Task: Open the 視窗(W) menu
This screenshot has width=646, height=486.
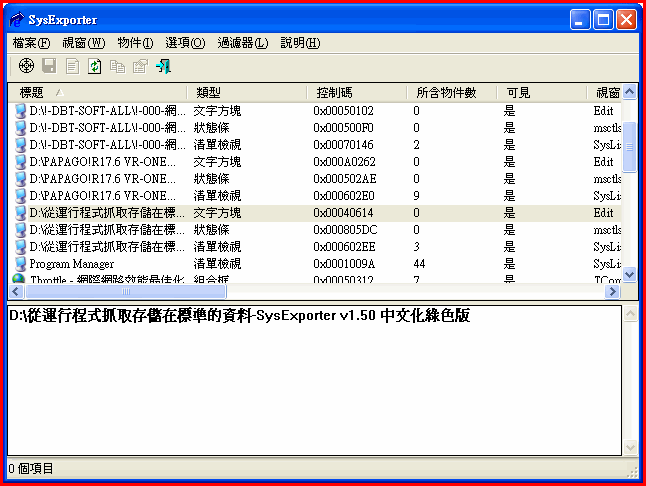Action: click(83, 43)
